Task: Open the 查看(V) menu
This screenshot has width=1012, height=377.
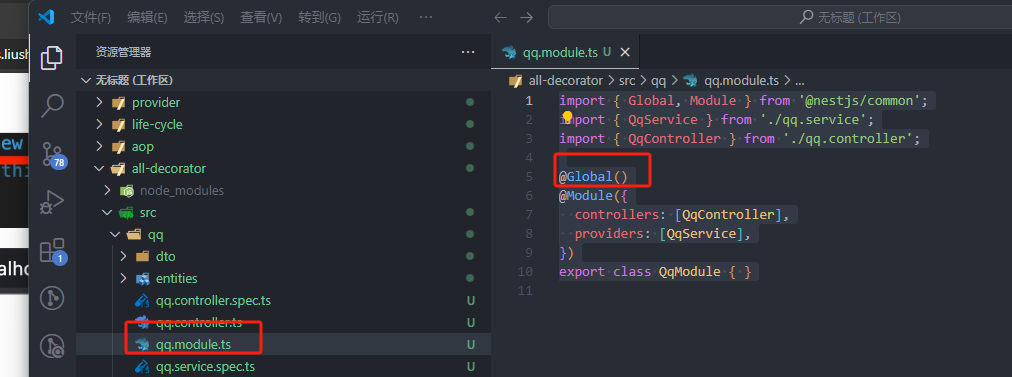Action: (261, 17)
